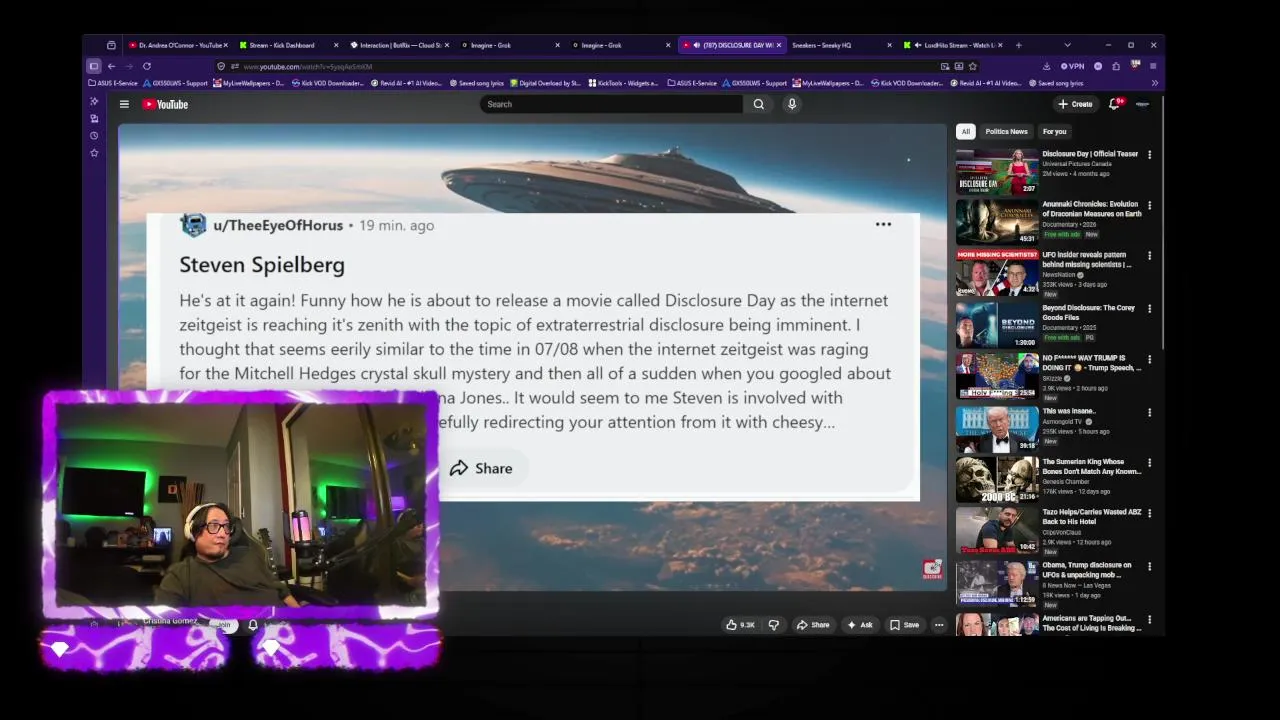The width and height of the screenshot is (1280, 720).
Task: Switch to Stream - Kick Dashboard tab
Action: [286, 45]
